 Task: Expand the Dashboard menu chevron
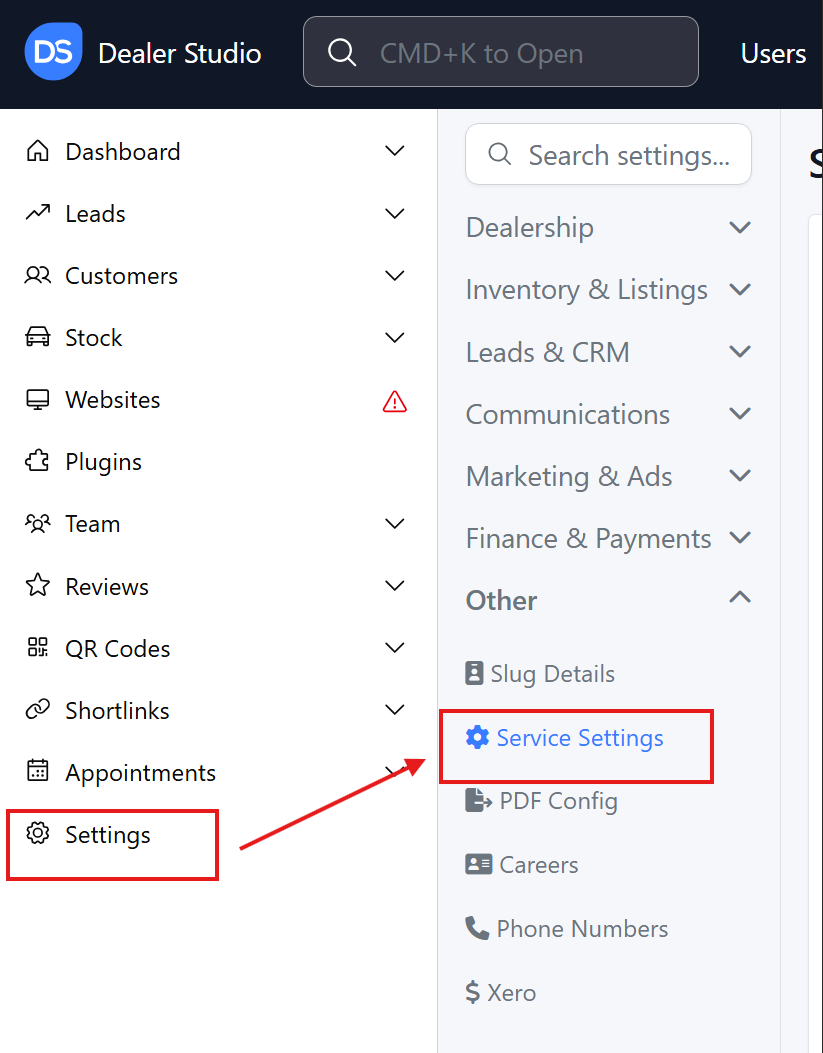pos(395,152)
